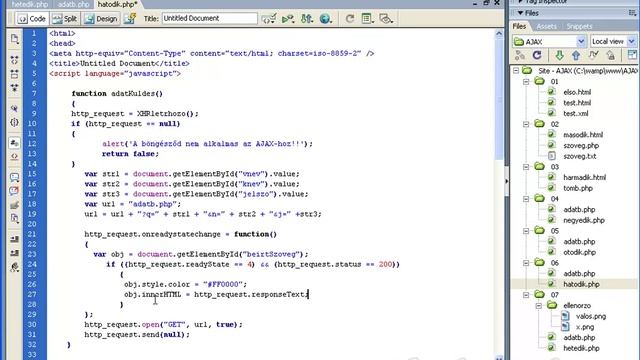Collapse folder 04 in file tree
640x360 pixels.
tap(526, 199)
